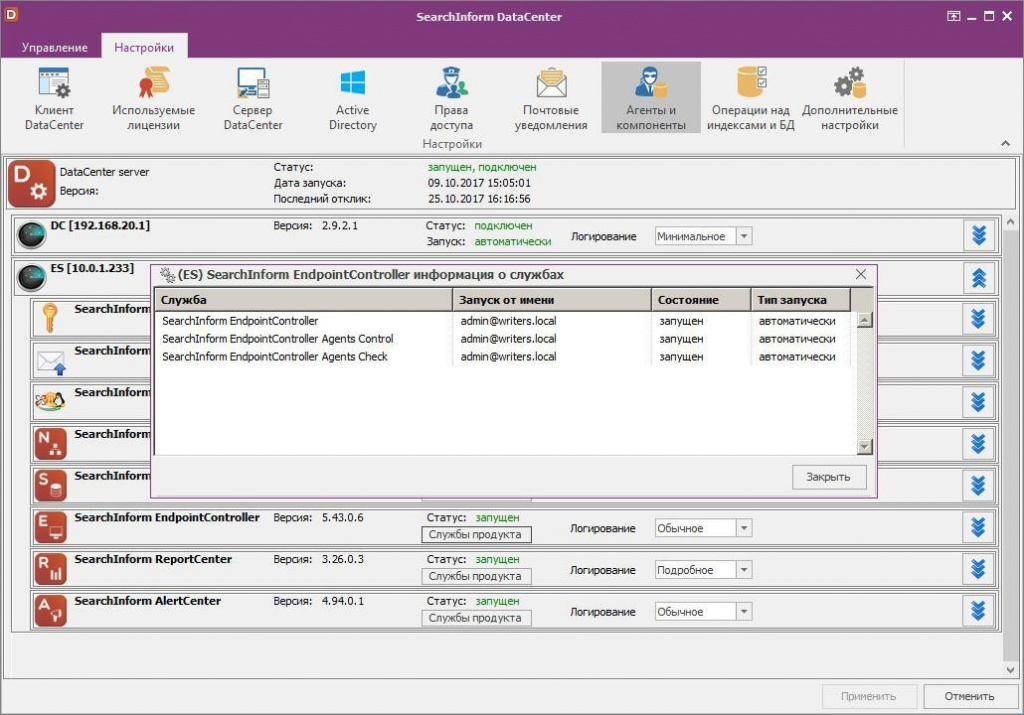Close services dialog with the X
1024x715 pixels.
[x=861, y=275]
